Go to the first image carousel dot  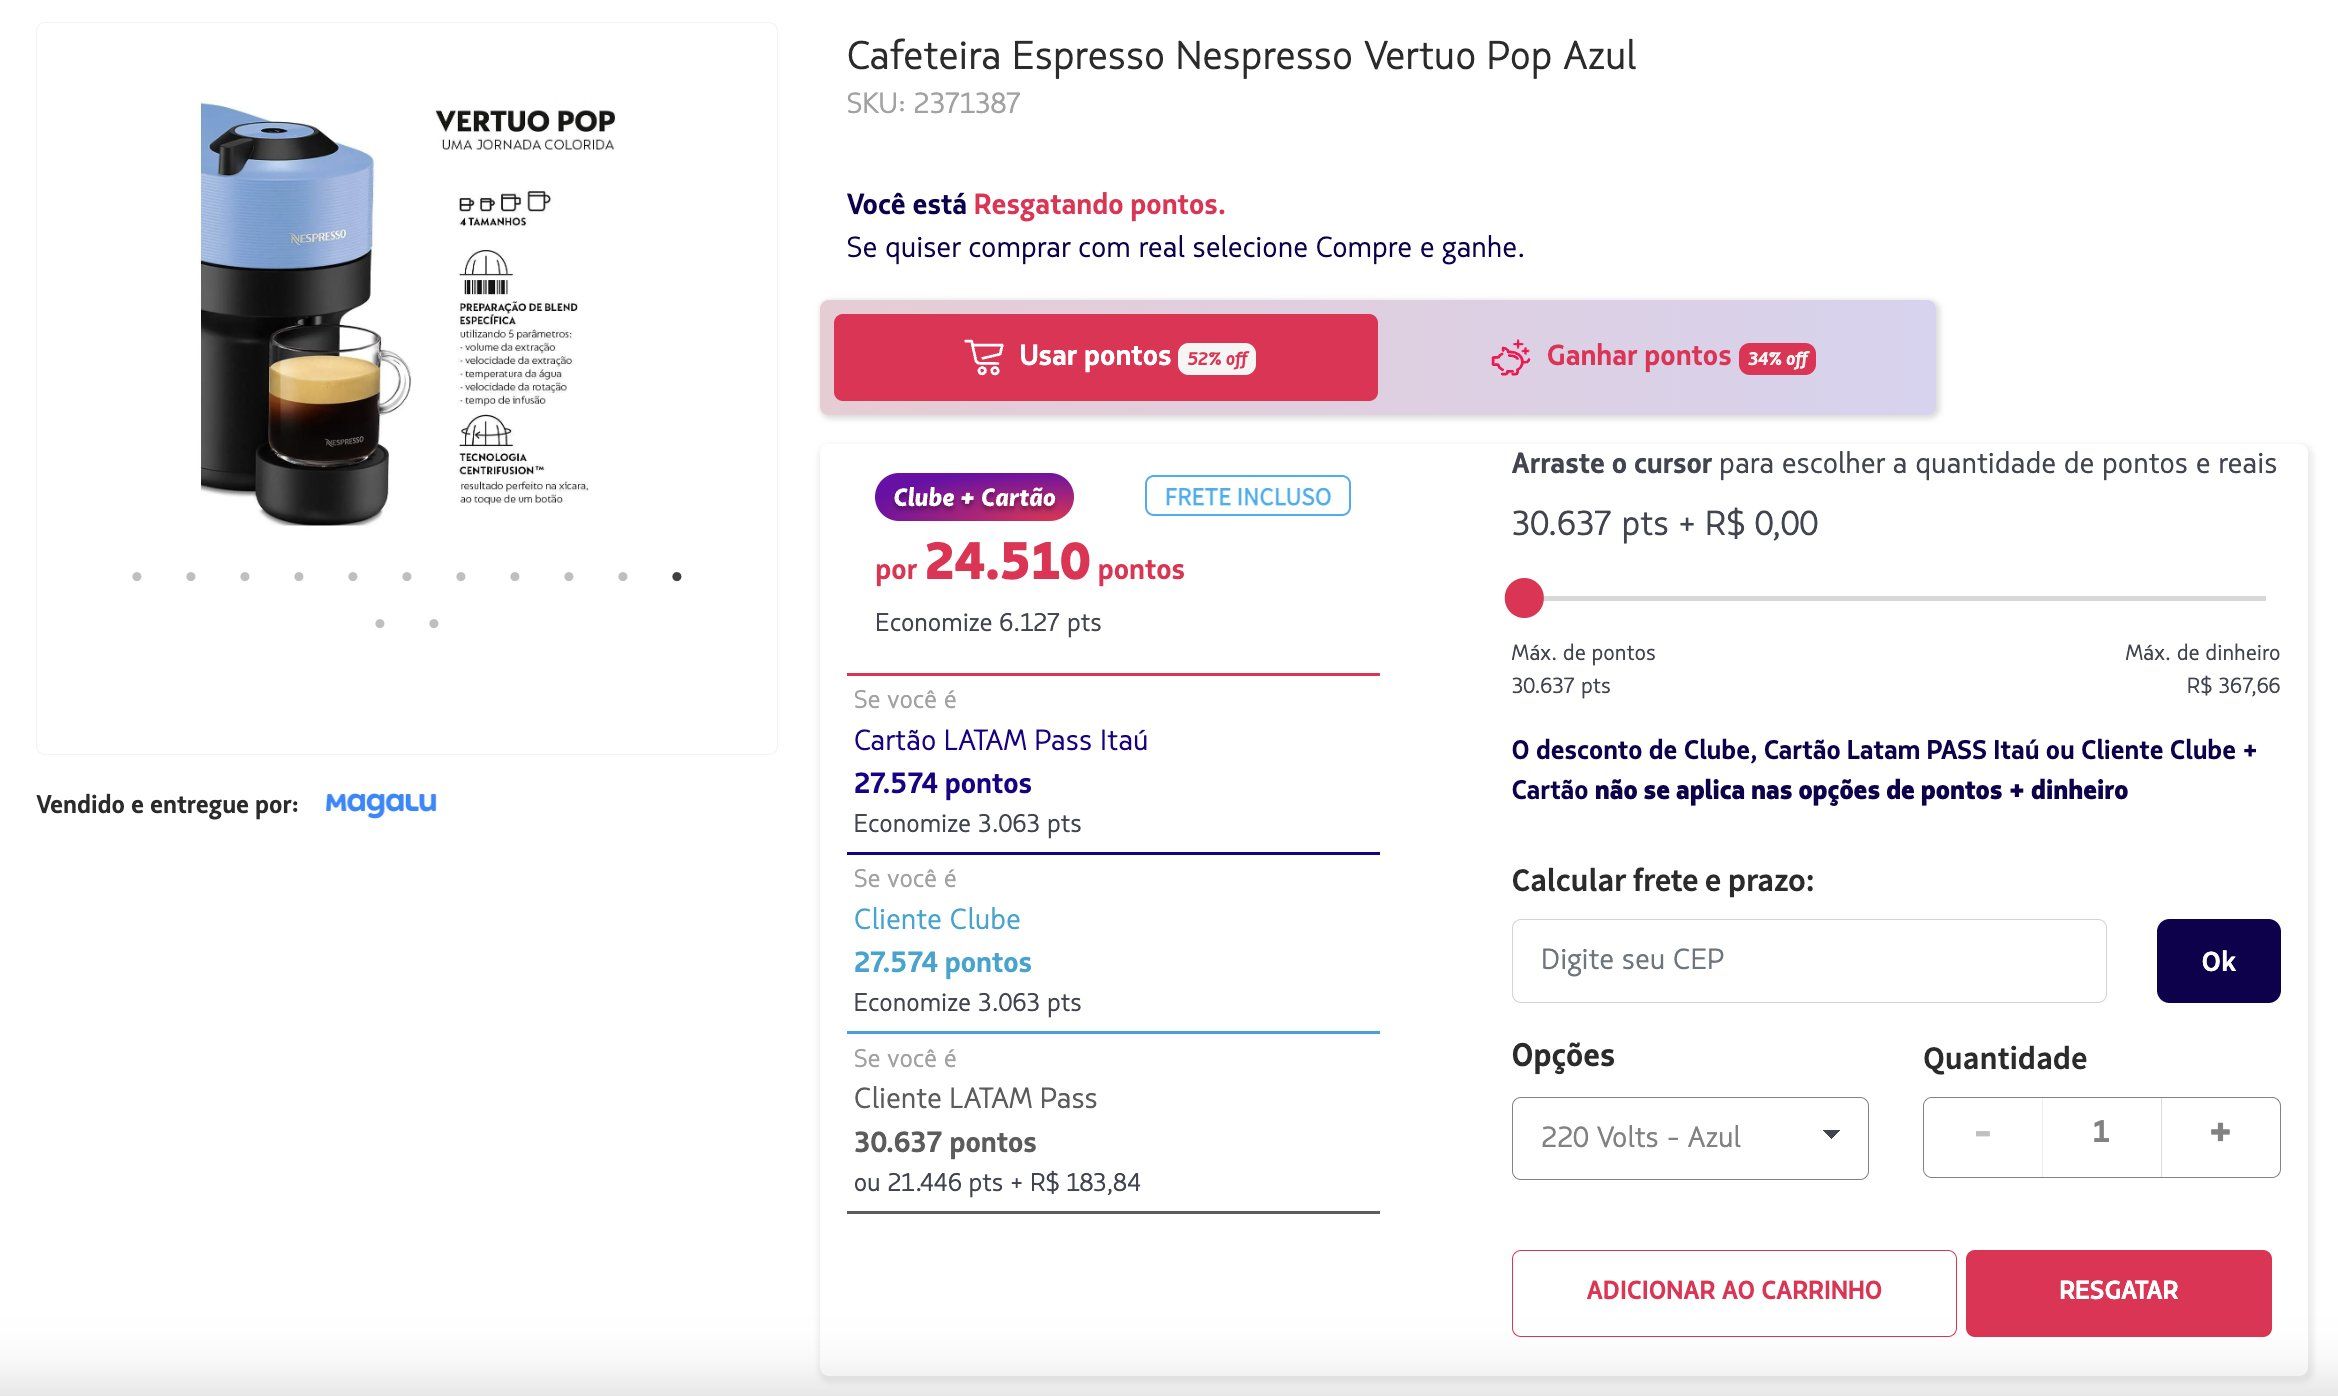point(137,576)
